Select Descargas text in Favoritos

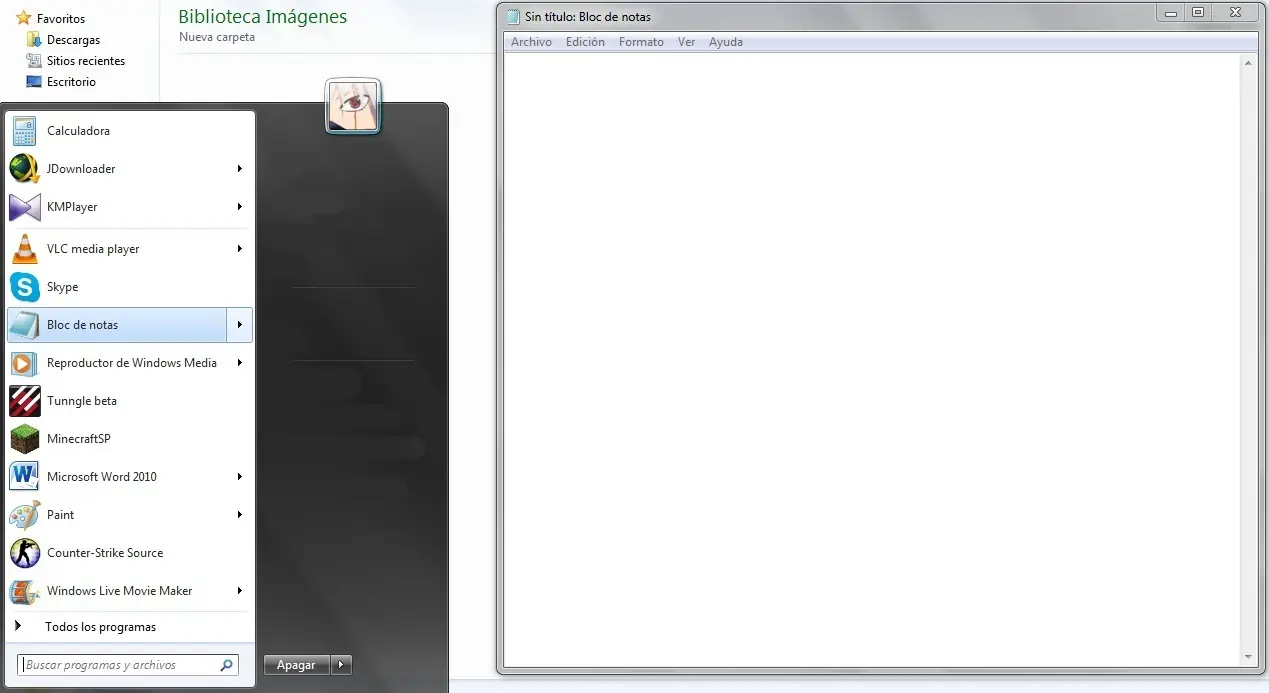pyautogui.click(x=73, y=40)
